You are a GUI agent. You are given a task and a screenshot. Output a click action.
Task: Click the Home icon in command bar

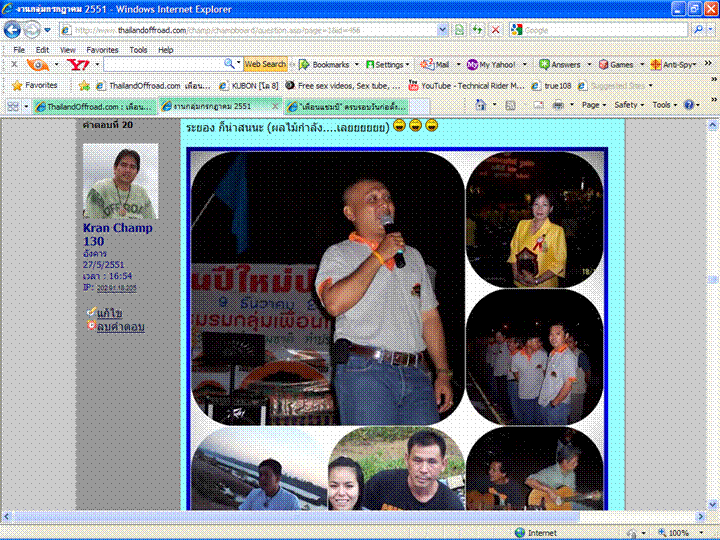[x=481, y=105]
